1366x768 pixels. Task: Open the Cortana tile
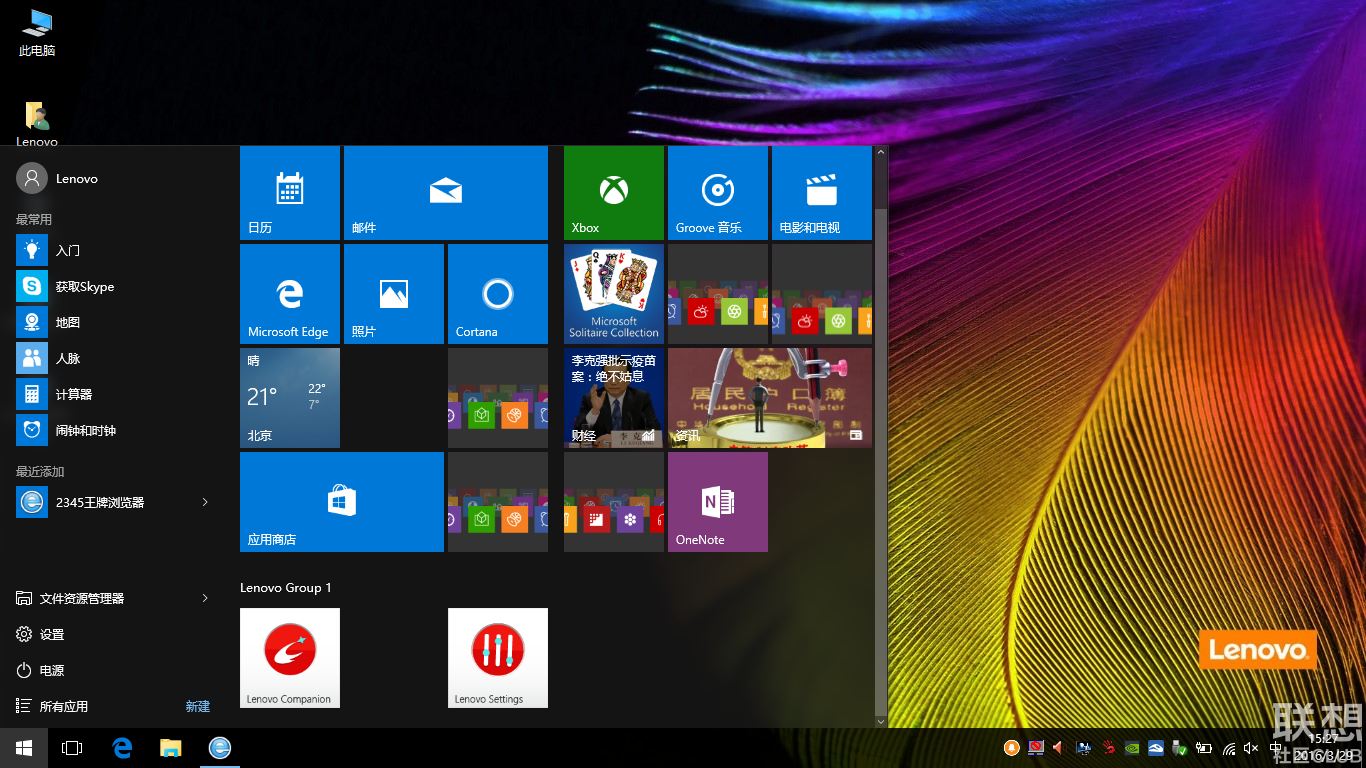pos(498,294)
